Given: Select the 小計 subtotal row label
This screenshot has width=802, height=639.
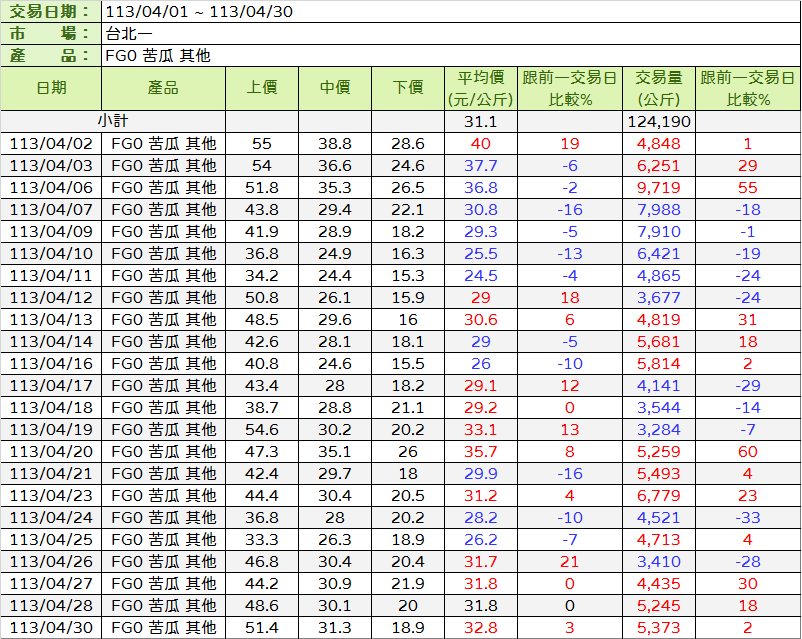Looking at the screenshot, I should pos(112,121).
